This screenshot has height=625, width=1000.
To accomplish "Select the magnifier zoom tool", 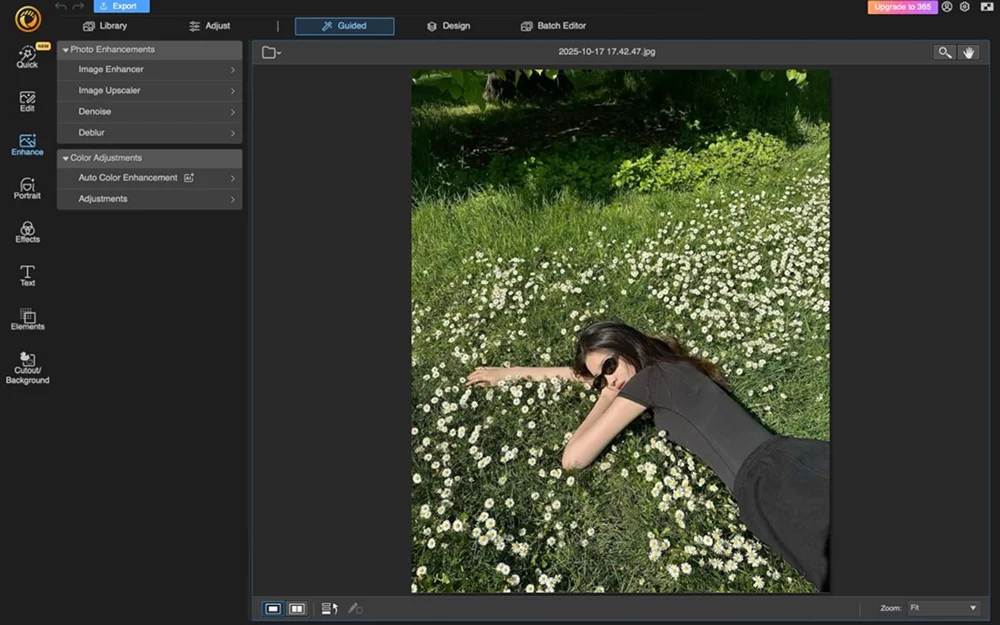I will click(943, 52).
